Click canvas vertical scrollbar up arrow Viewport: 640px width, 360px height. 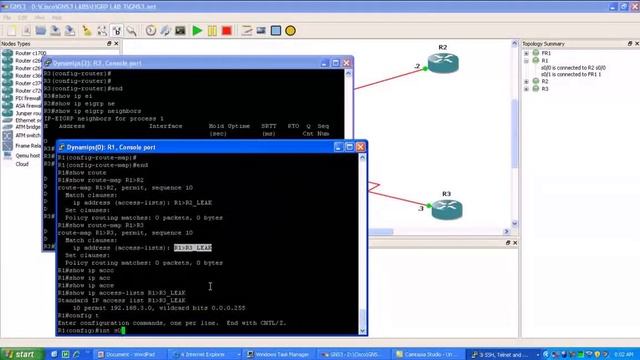pos(514,43)
